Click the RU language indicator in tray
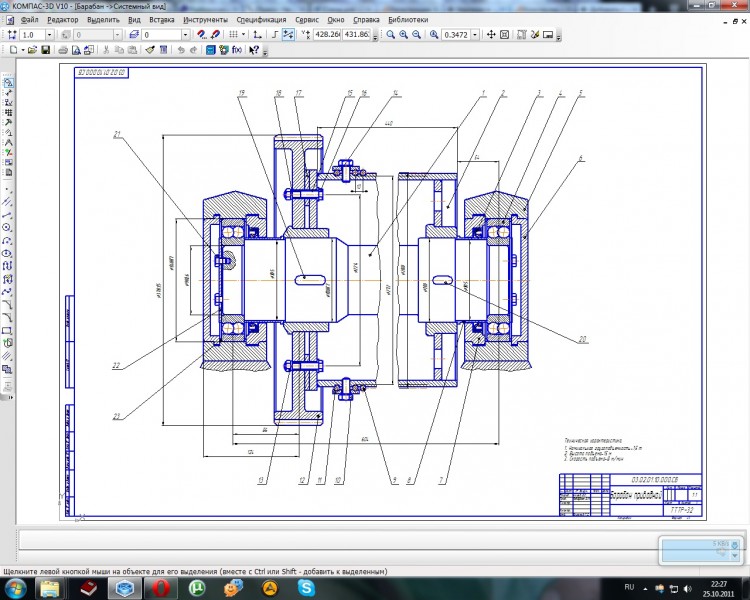 pyautogui.click(x=629, y=586)
